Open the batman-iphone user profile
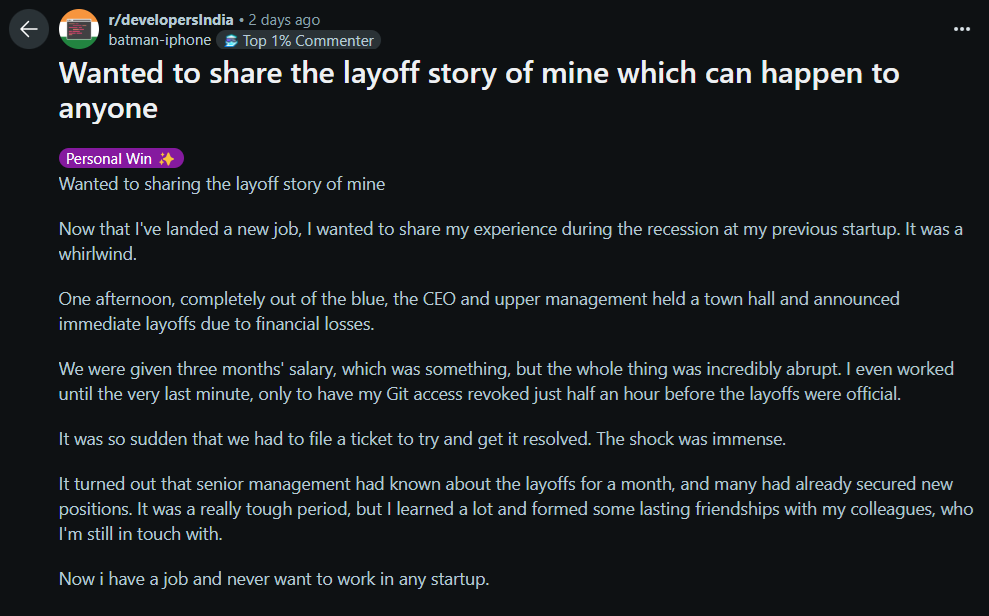 160,41
